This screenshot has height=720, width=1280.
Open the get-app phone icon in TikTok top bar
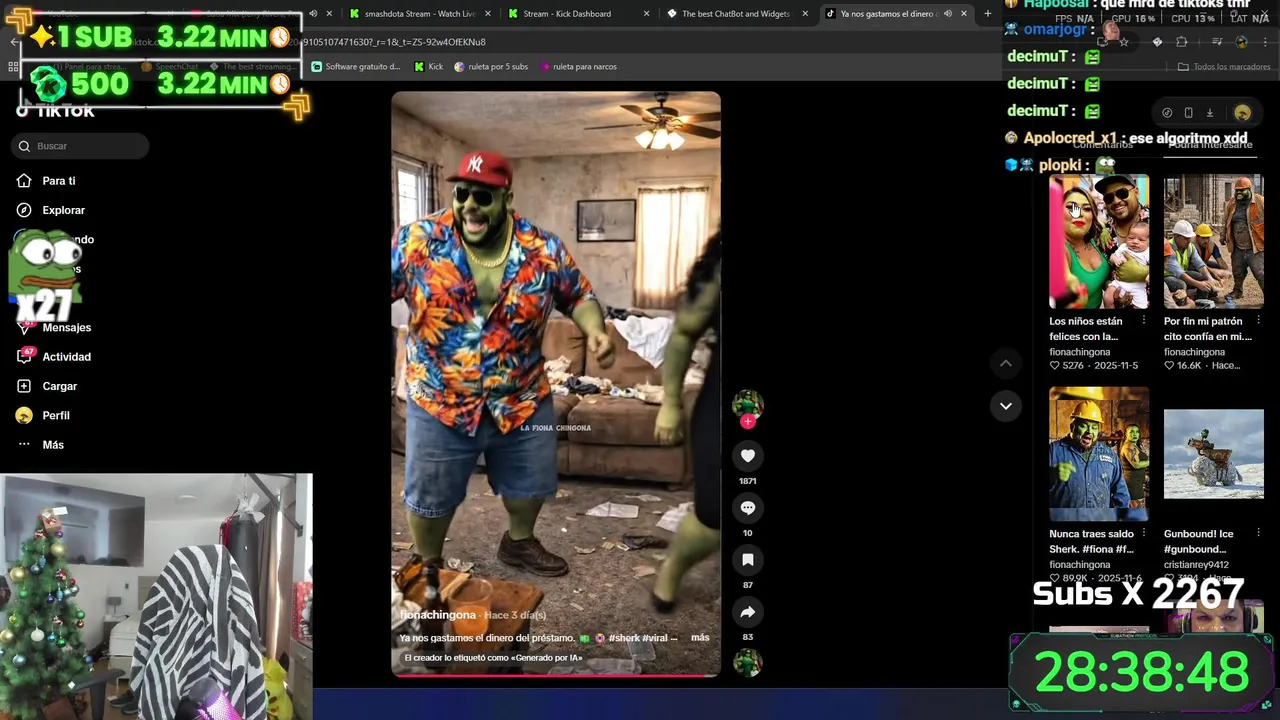point(1188,113)
